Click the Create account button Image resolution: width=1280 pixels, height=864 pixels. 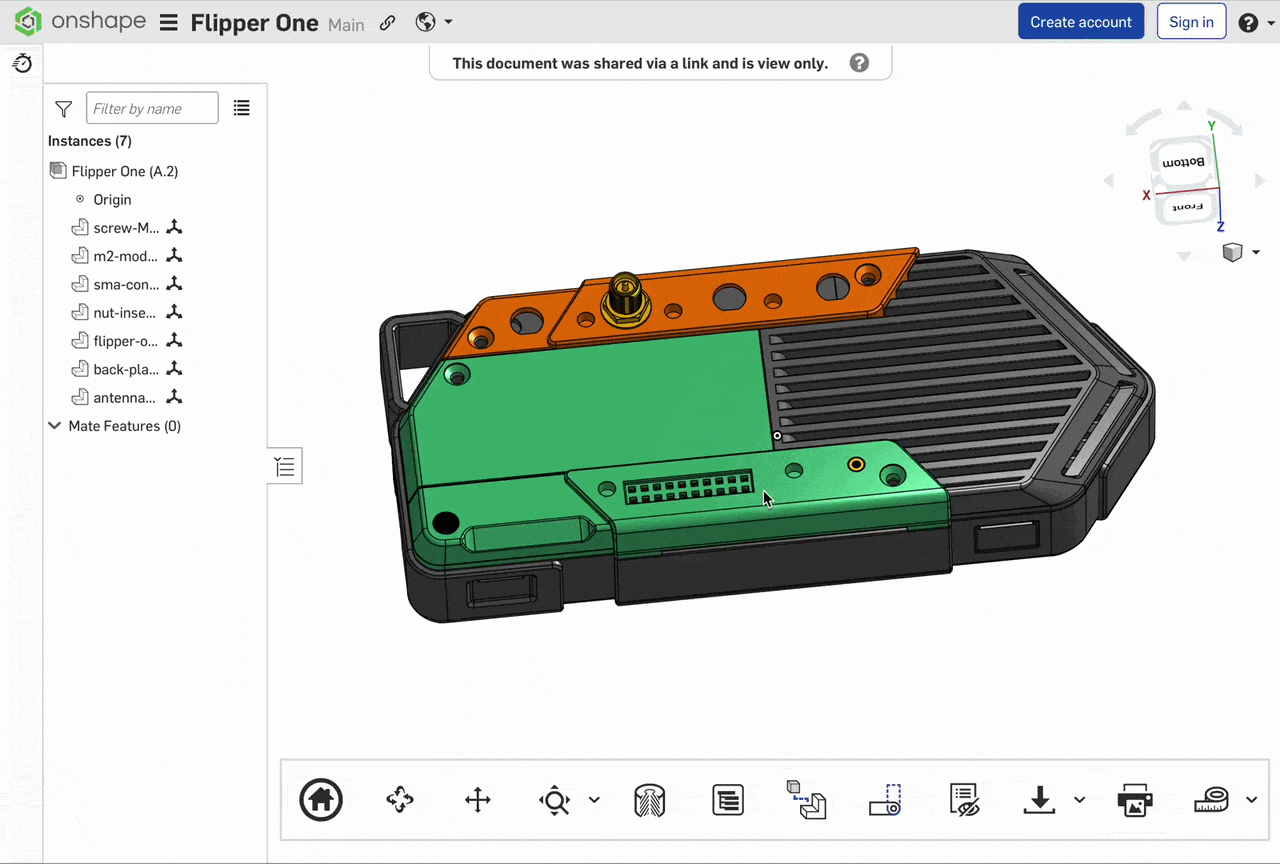(1081, 22)
